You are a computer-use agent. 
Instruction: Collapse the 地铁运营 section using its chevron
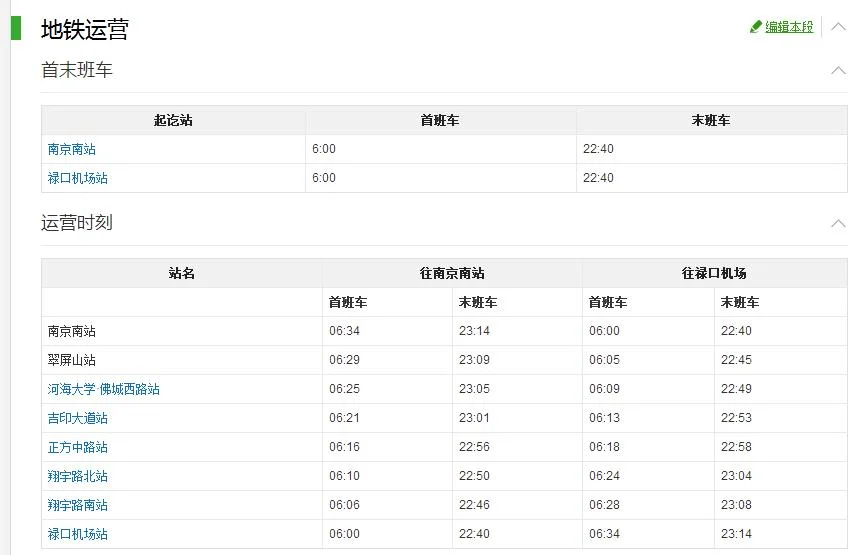click(838, 27)
